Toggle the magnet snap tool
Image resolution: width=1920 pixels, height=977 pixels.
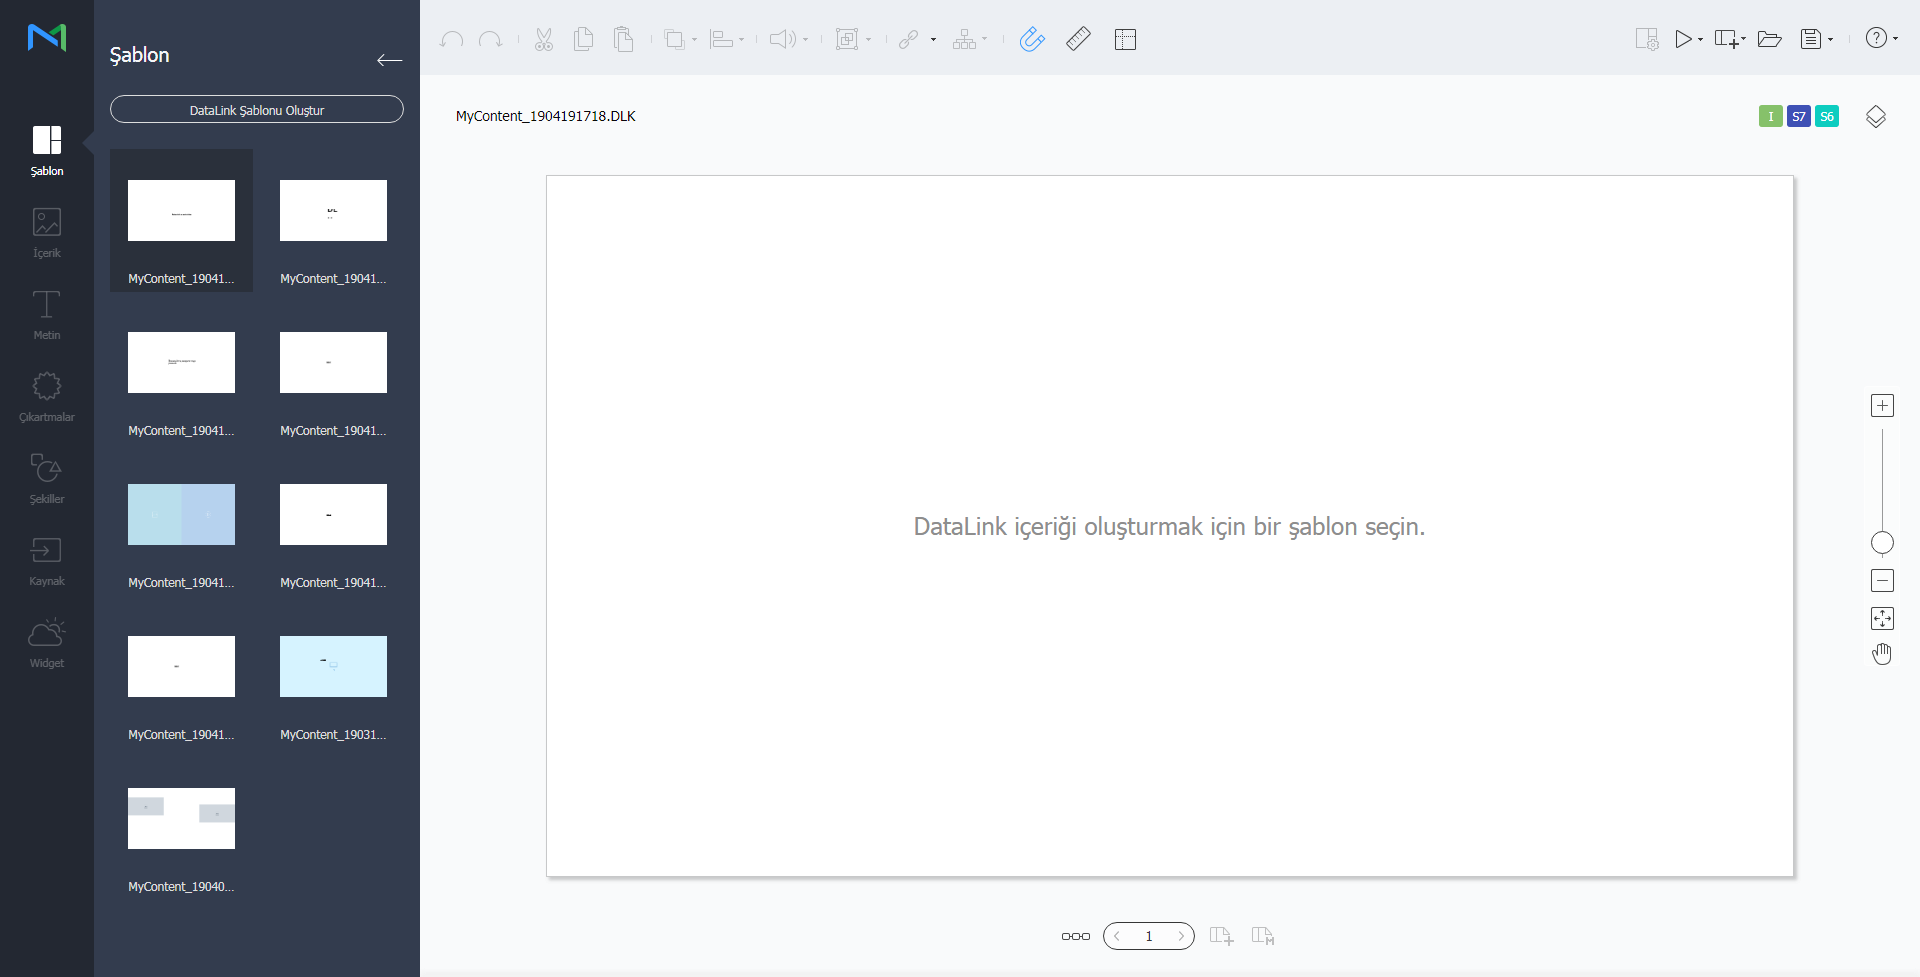pos(1032,39)
